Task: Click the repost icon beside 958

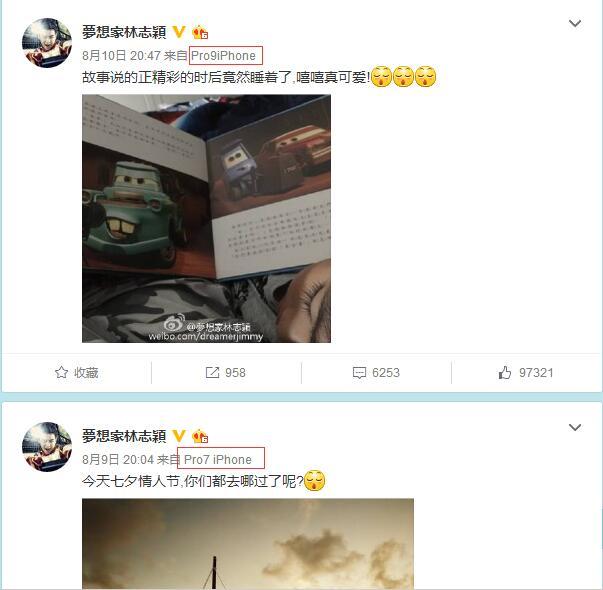Action: tap(212, 372)
